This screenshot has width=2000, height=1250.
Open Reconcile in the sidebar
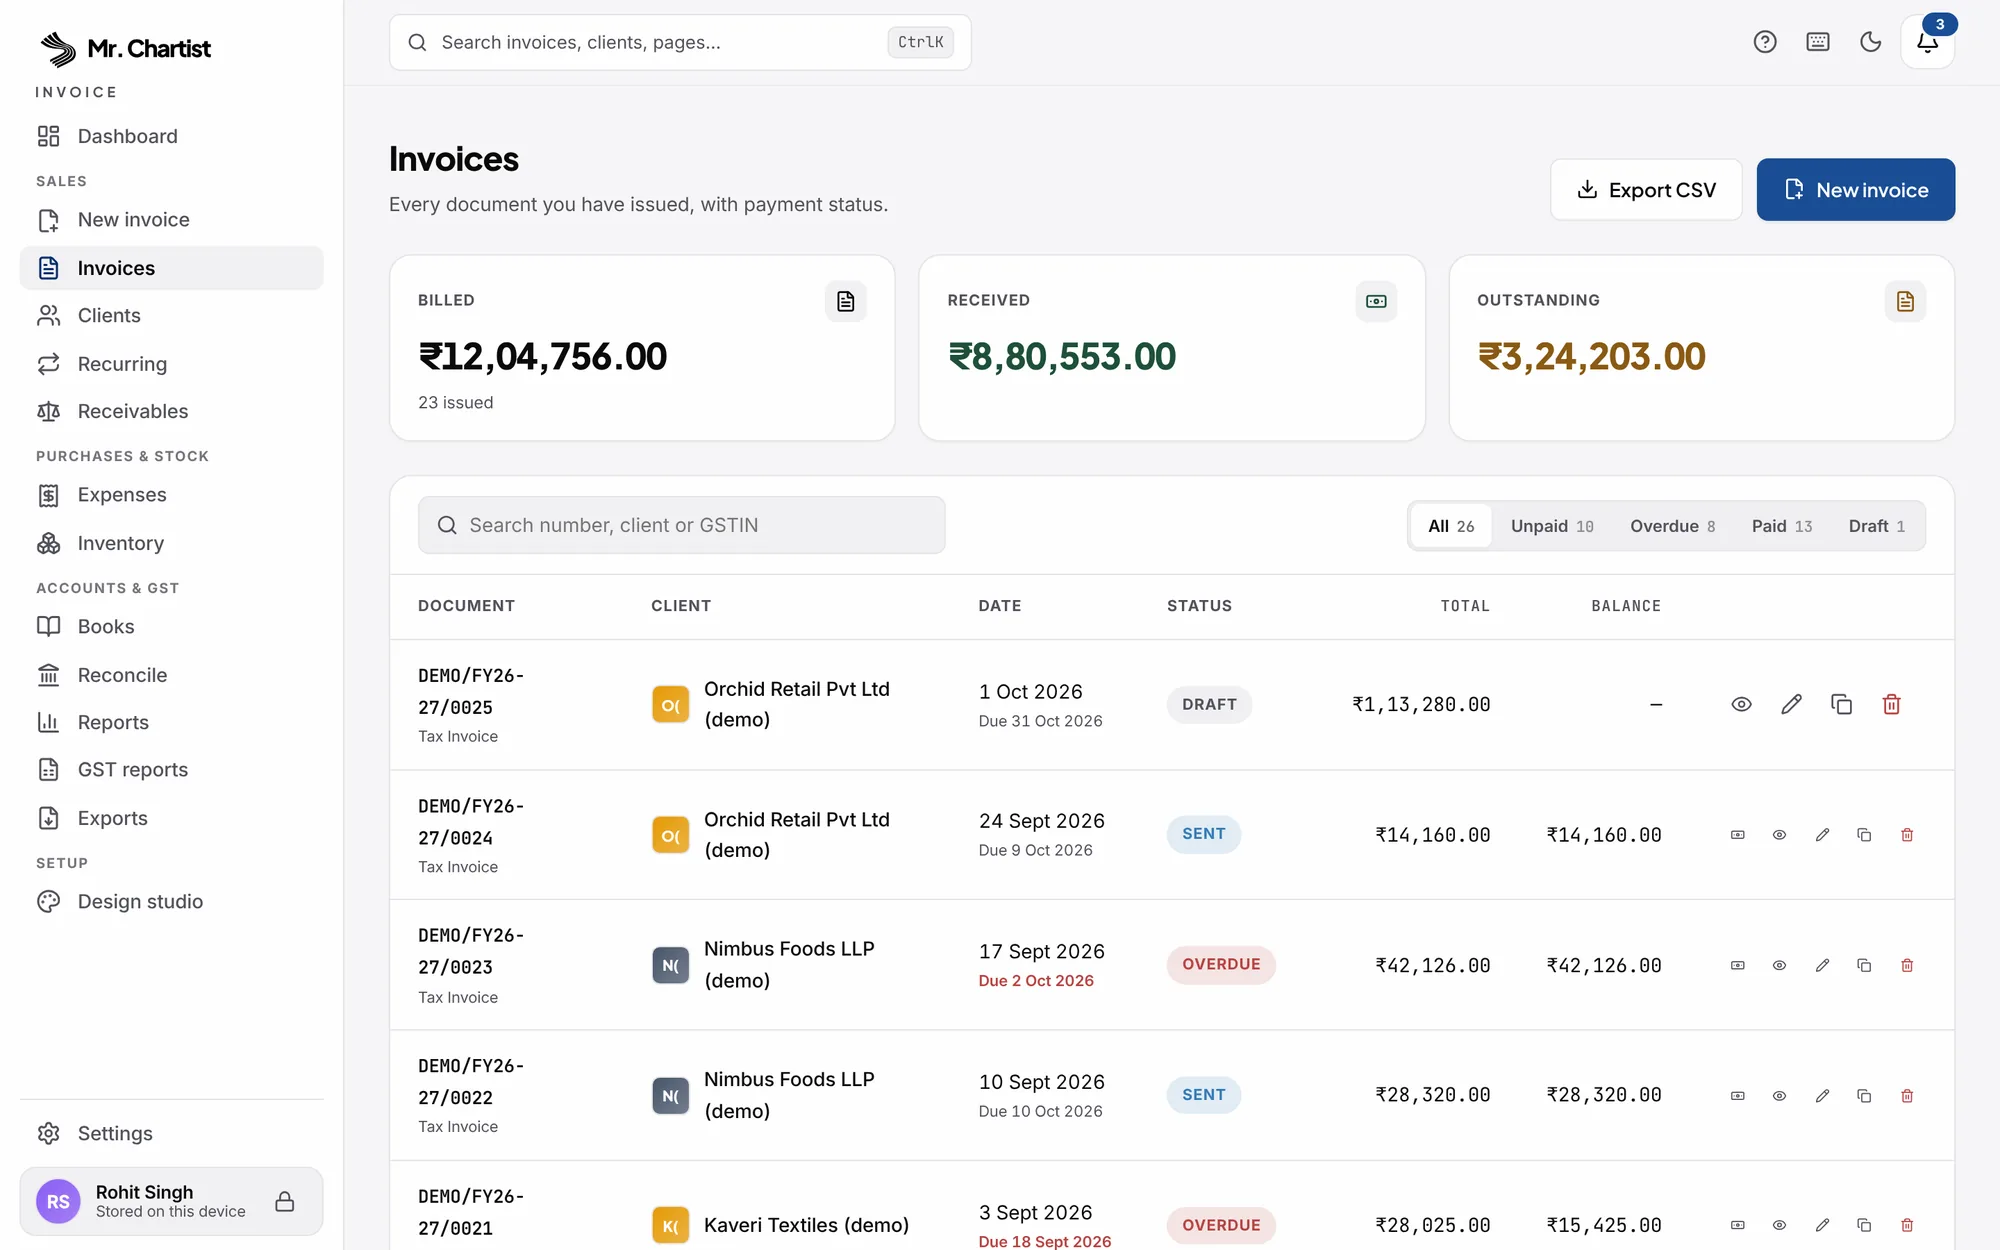point(172,675)
